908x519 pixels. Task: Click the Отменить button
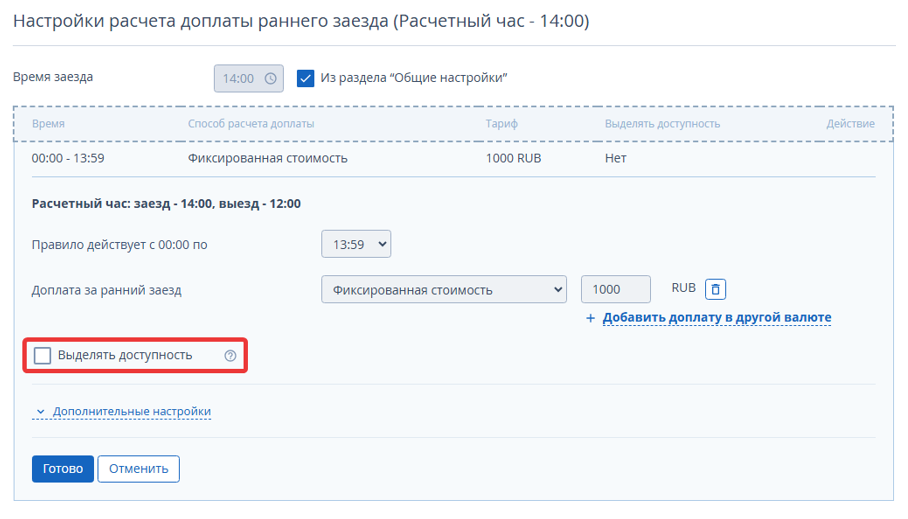tap(138, 469)
